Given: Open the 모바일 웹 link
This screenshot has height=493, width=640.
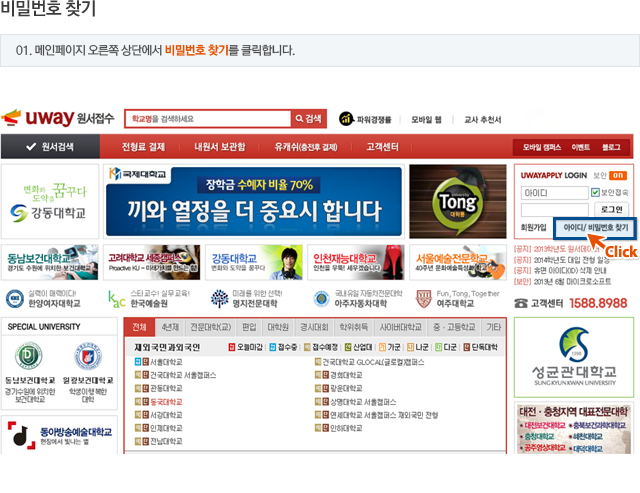Looking at the screenshot, I should coord(426,120).
